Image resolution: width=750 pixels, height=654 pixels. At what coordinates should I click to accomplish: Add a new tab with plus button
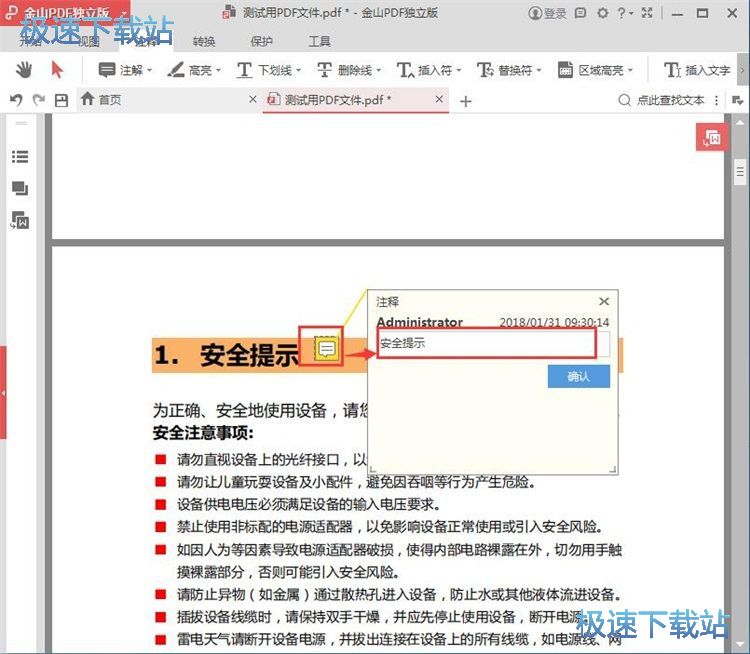coord(465,100)
